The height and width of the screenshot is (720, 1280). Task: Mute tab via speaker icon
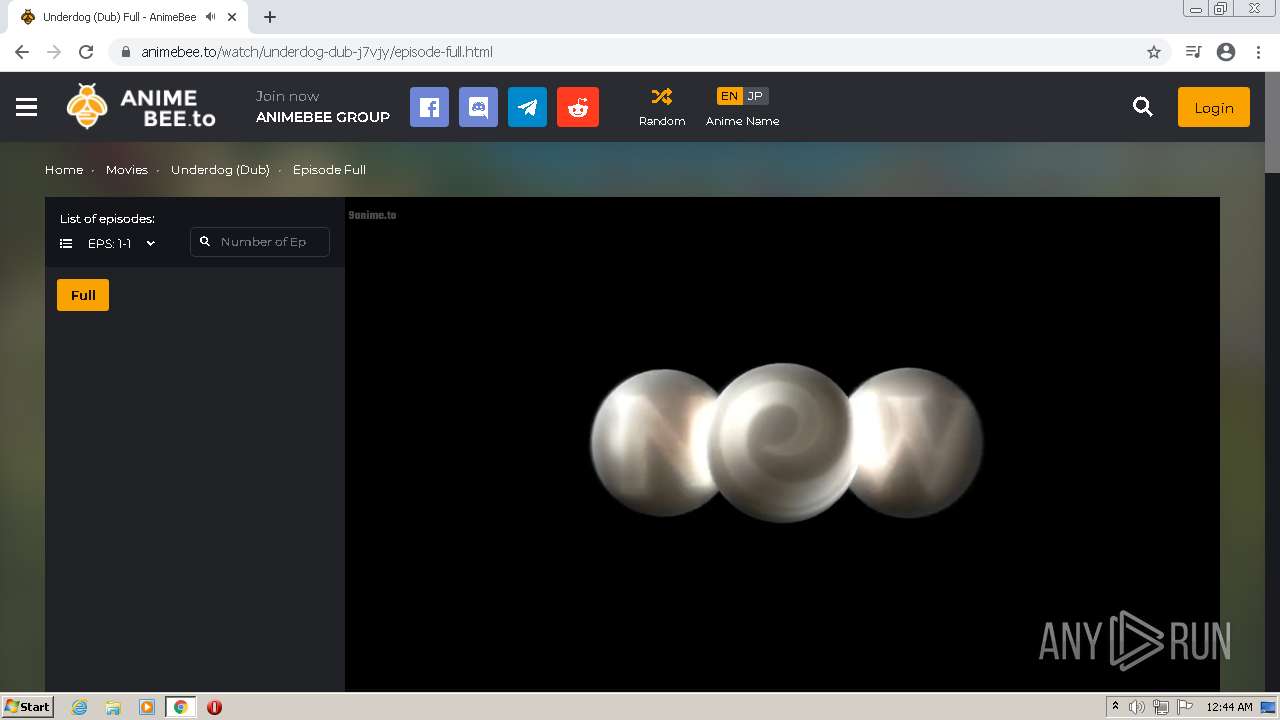click(211, 17)
